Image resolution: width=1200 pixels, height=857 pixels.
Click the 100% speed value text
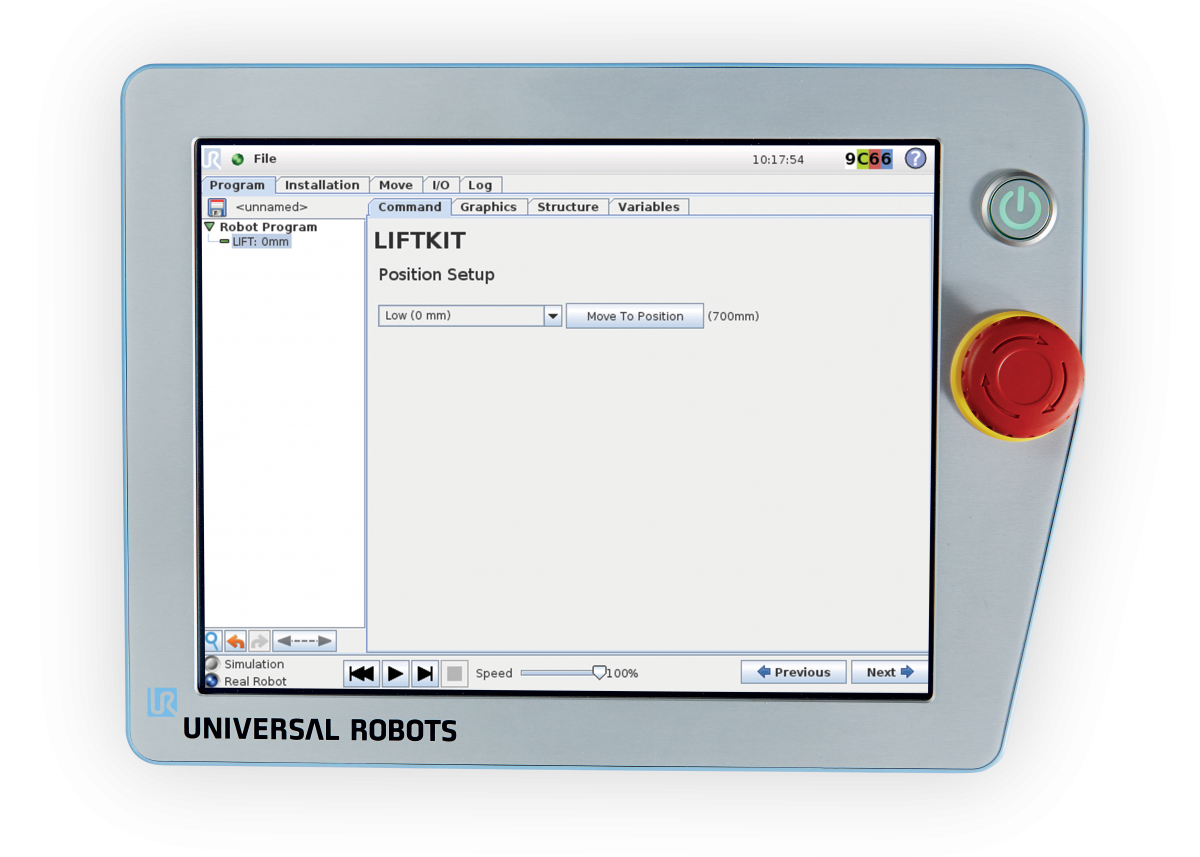tap(623, 673)
